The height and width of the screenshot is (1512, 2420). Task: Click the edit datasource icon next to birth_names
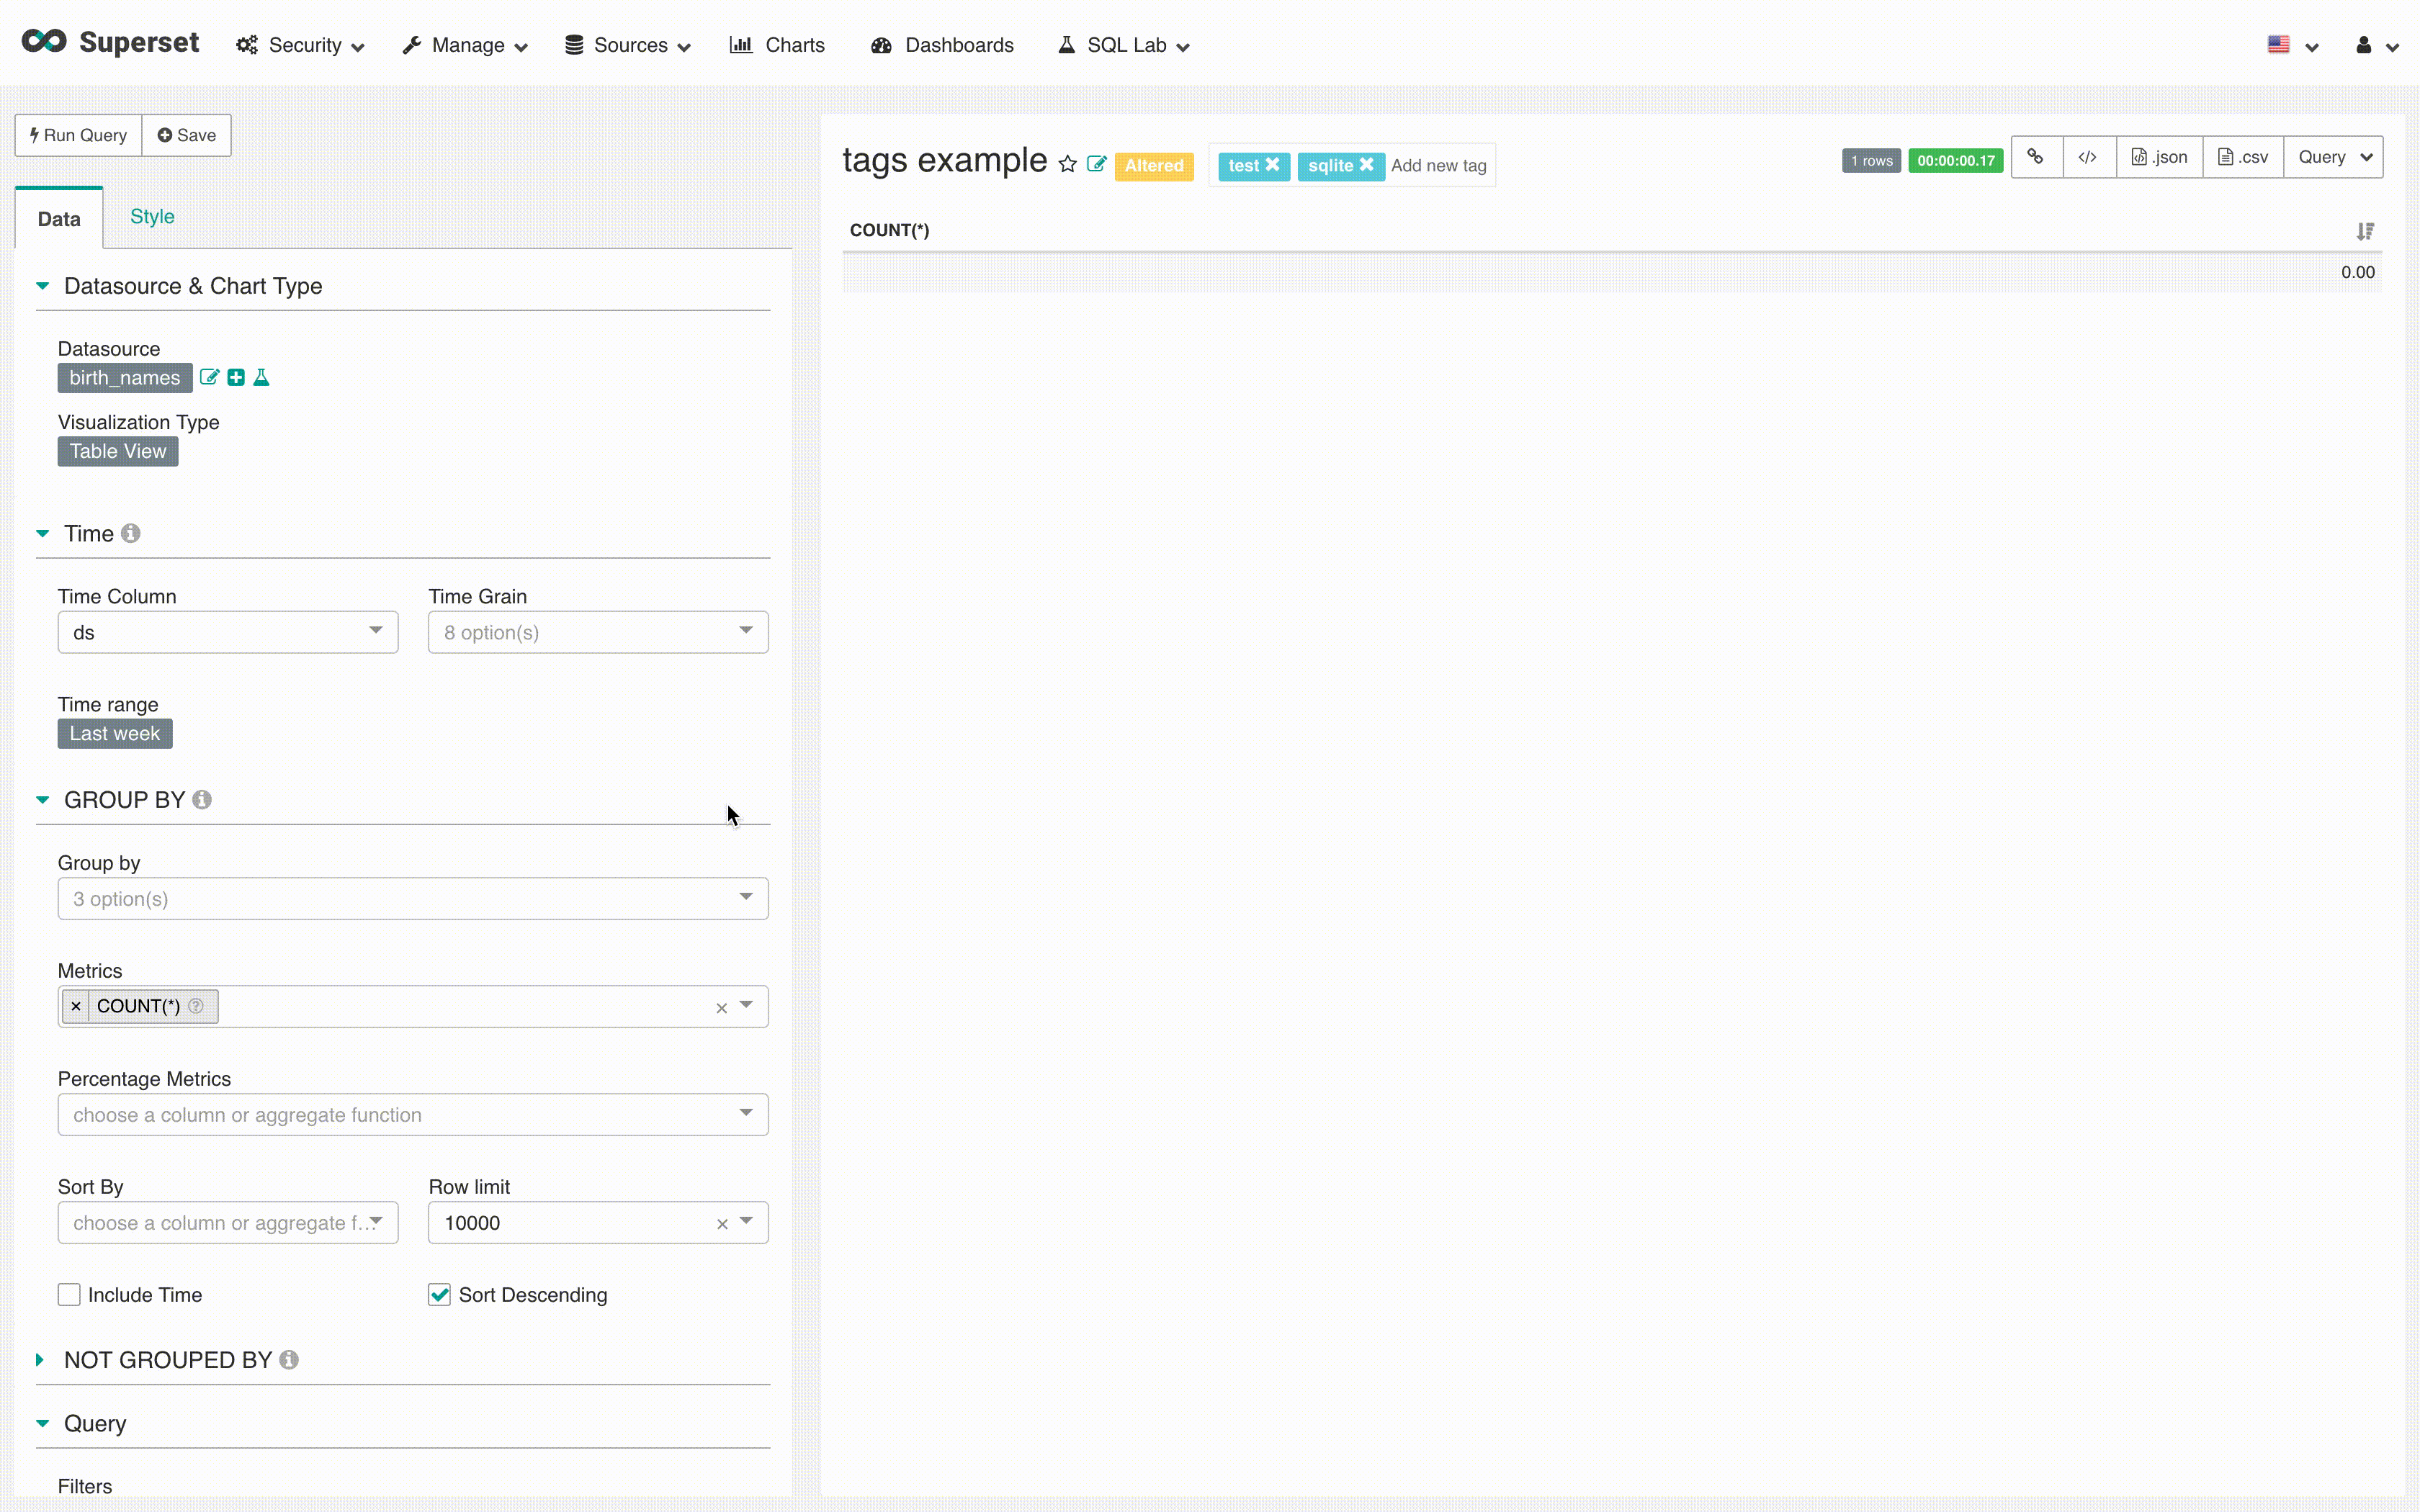tap(209, 377)
